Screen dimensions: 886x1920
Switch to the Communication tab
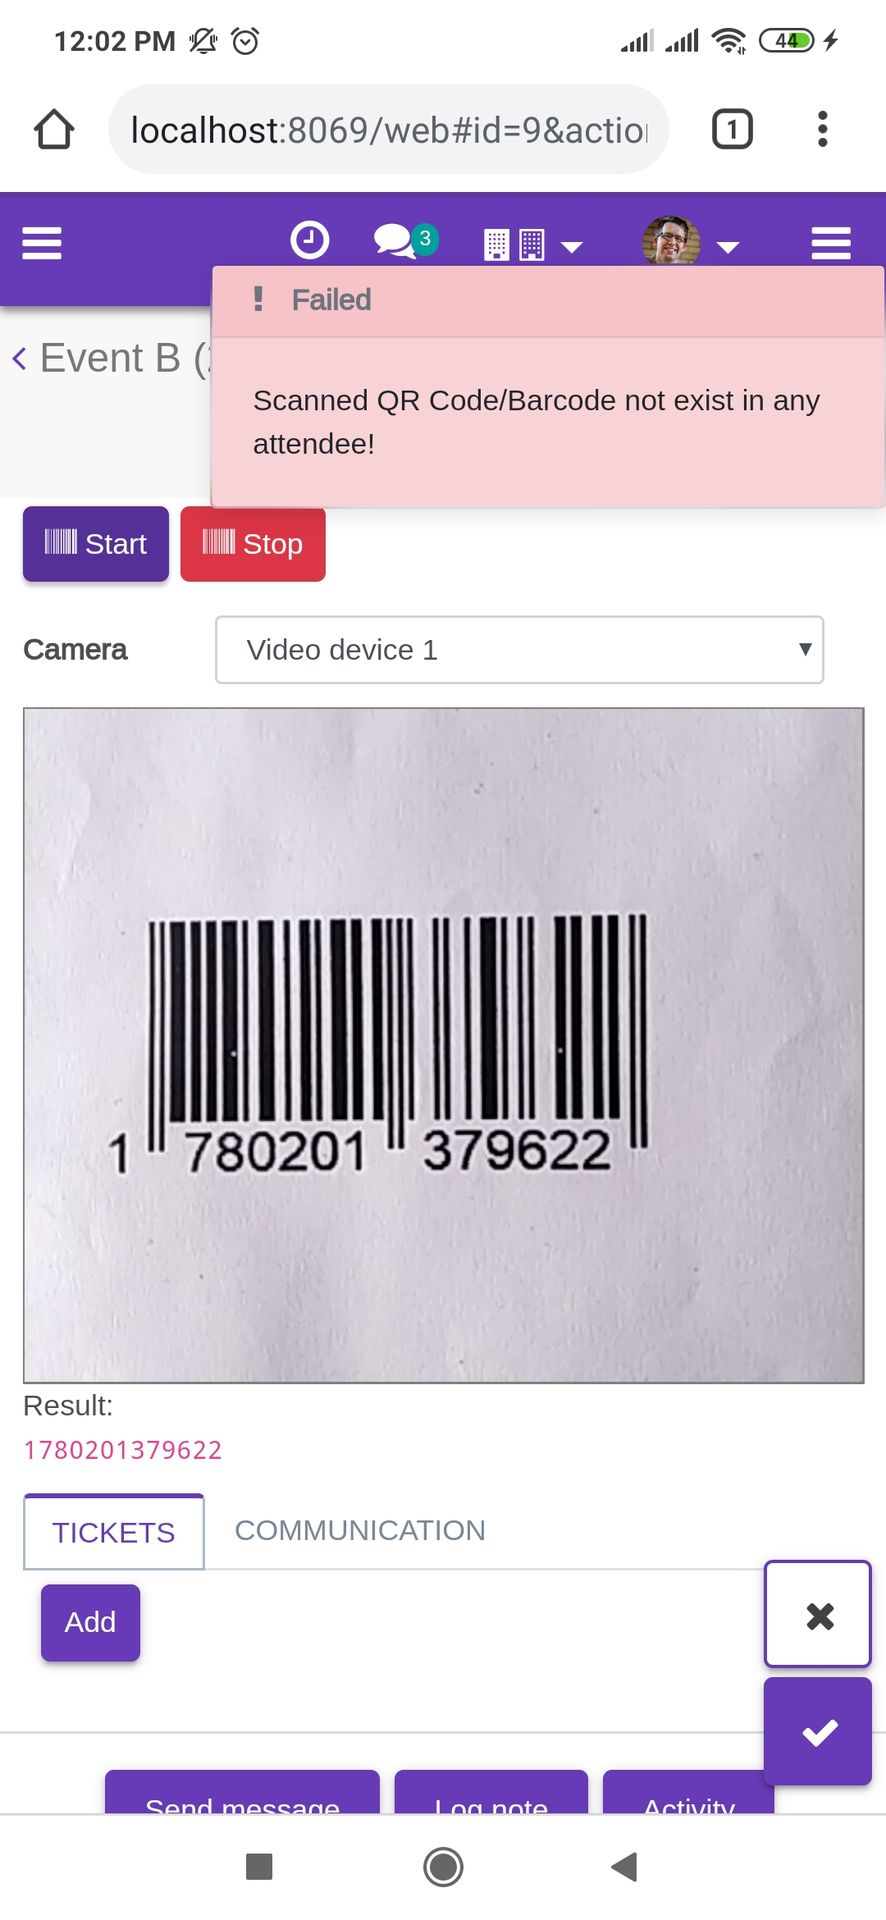pyautogui.click(x=360, y=1530)
